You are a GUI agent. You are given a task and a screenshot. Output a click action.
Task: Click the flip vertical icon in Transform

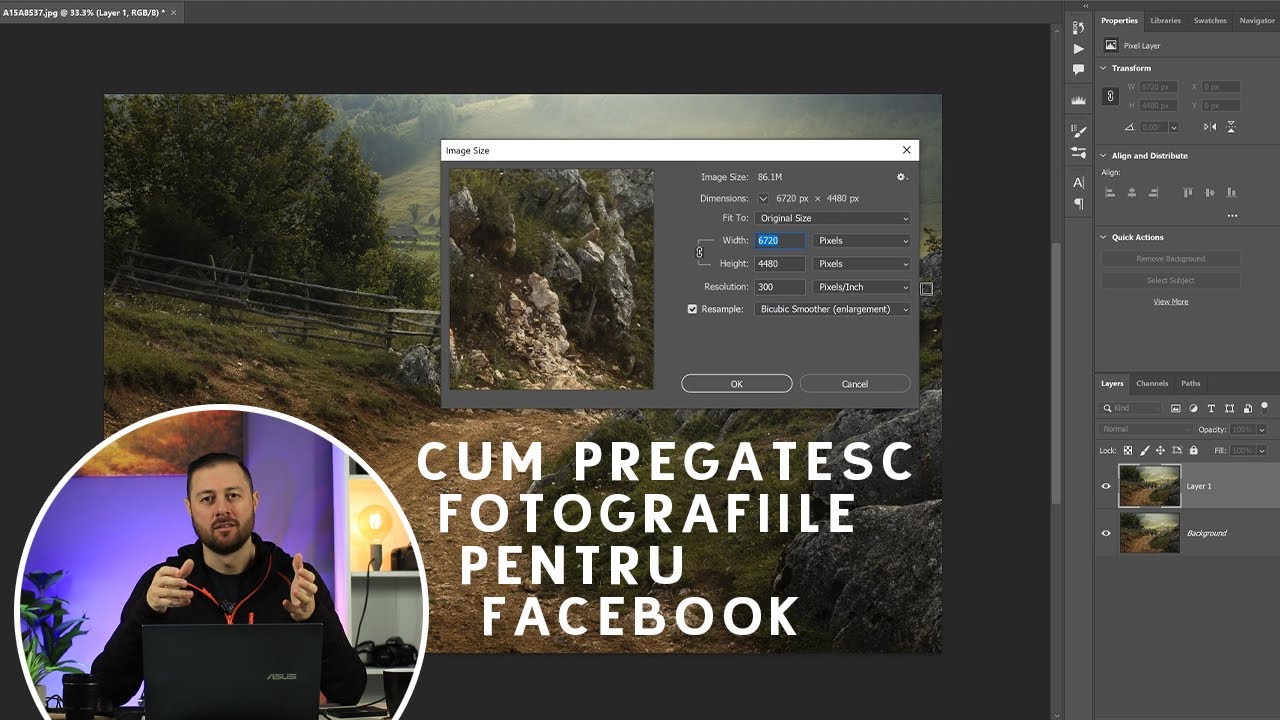(x=1231, y=127)
